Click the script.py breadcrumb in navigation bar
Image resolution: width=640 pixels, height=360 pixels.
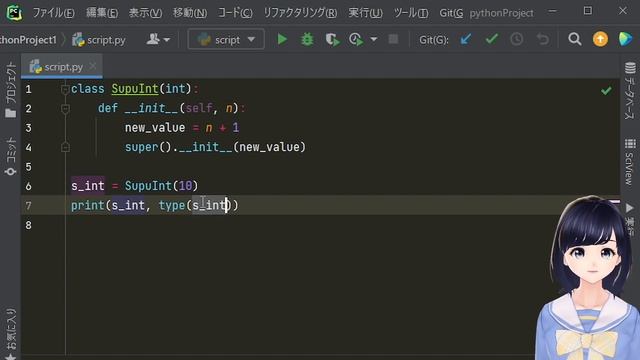(99, 40)
